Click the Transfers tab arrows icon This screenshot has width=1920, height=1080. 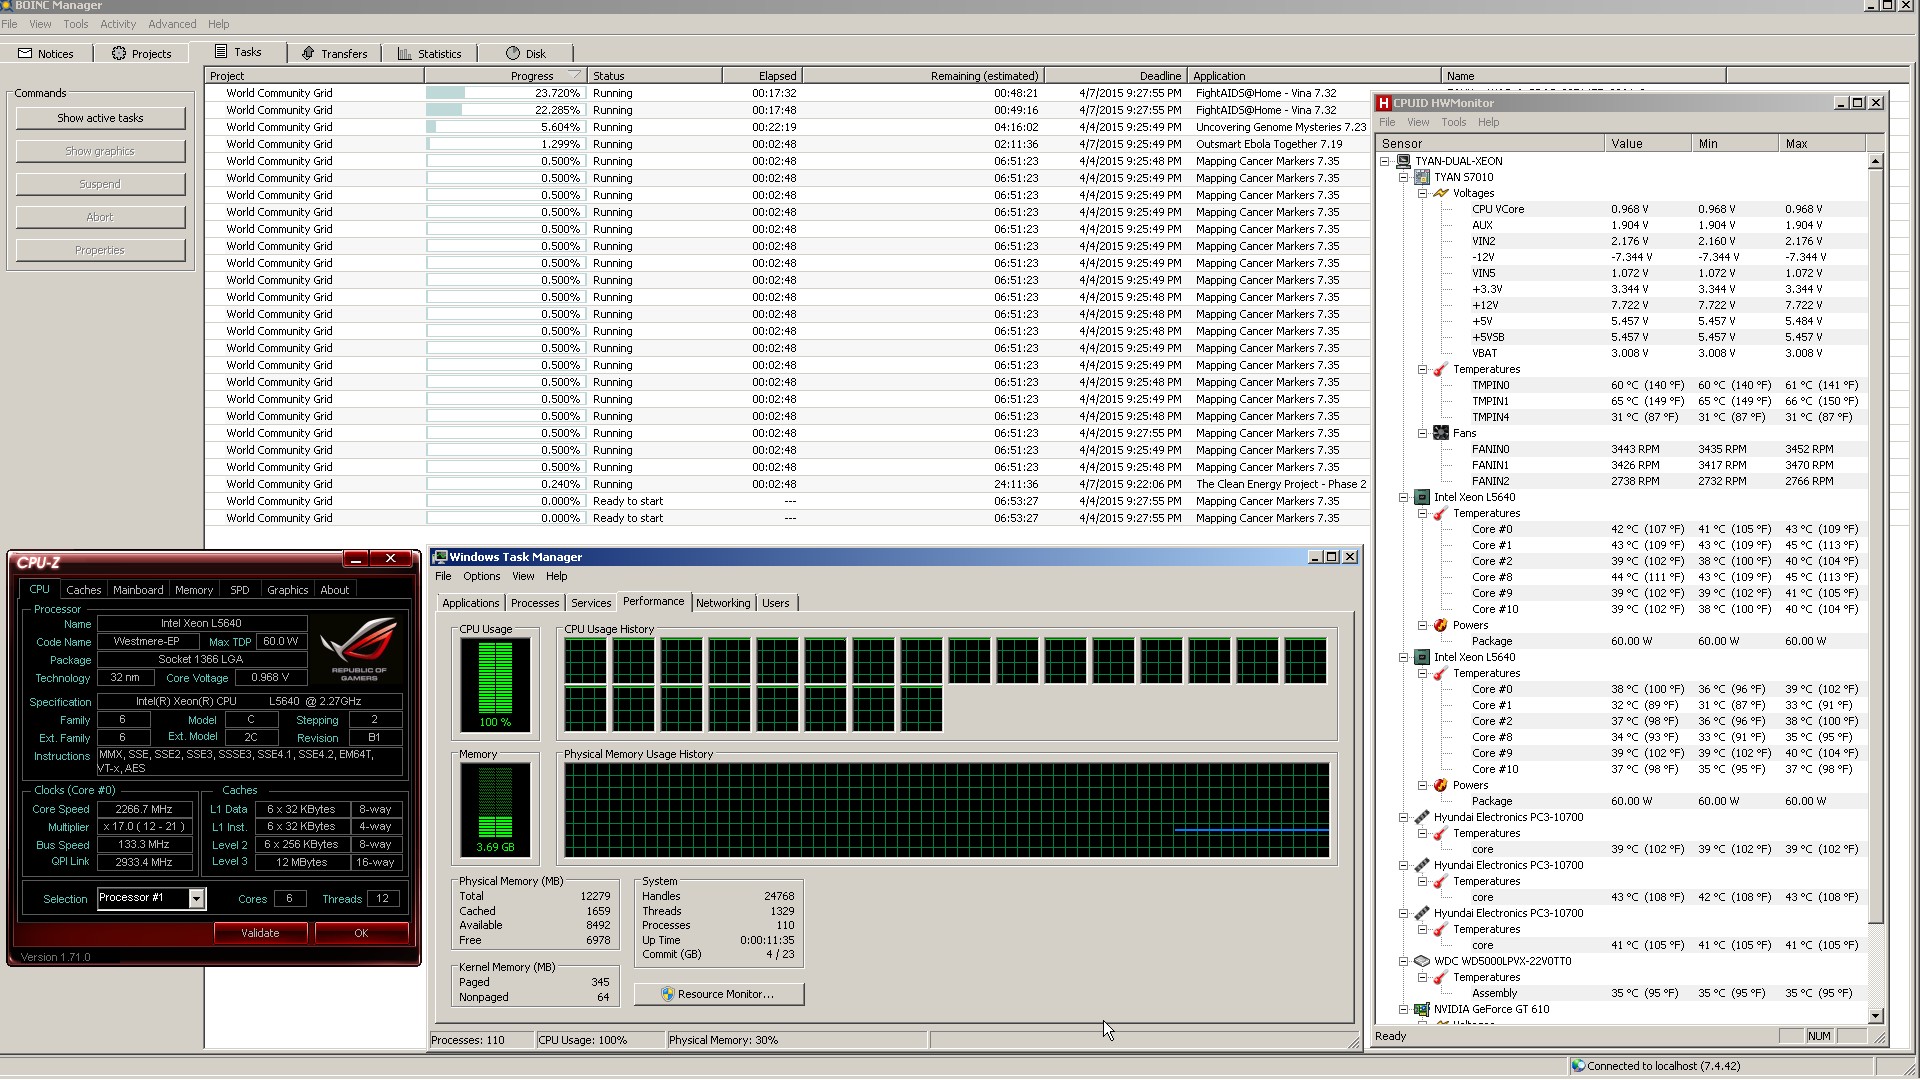[308, 54]
